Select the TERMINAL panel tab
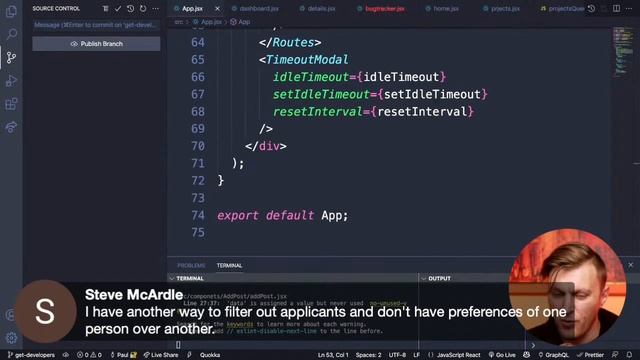 point(229,265)
